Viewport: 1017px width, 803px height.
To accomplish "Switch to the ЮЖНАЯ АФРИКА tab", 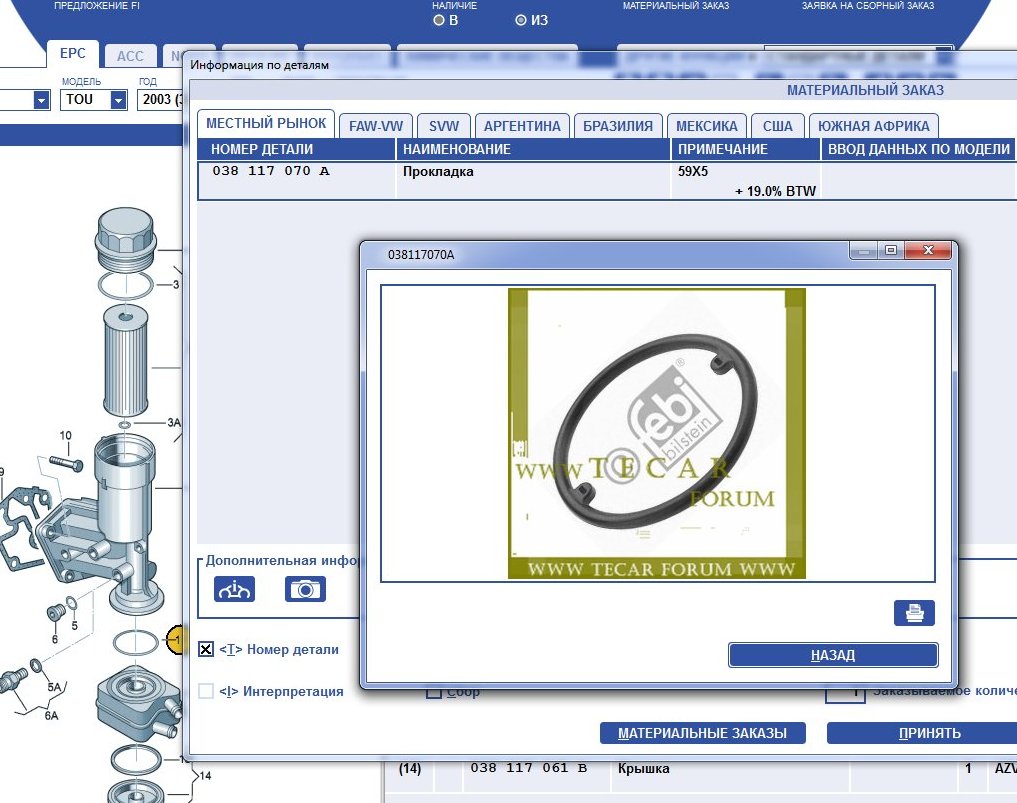I will 873,126.
